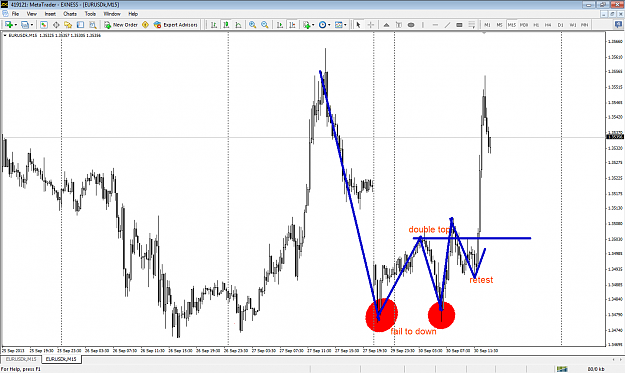Pick the triangle shape drawing tool

coord(386,25)
